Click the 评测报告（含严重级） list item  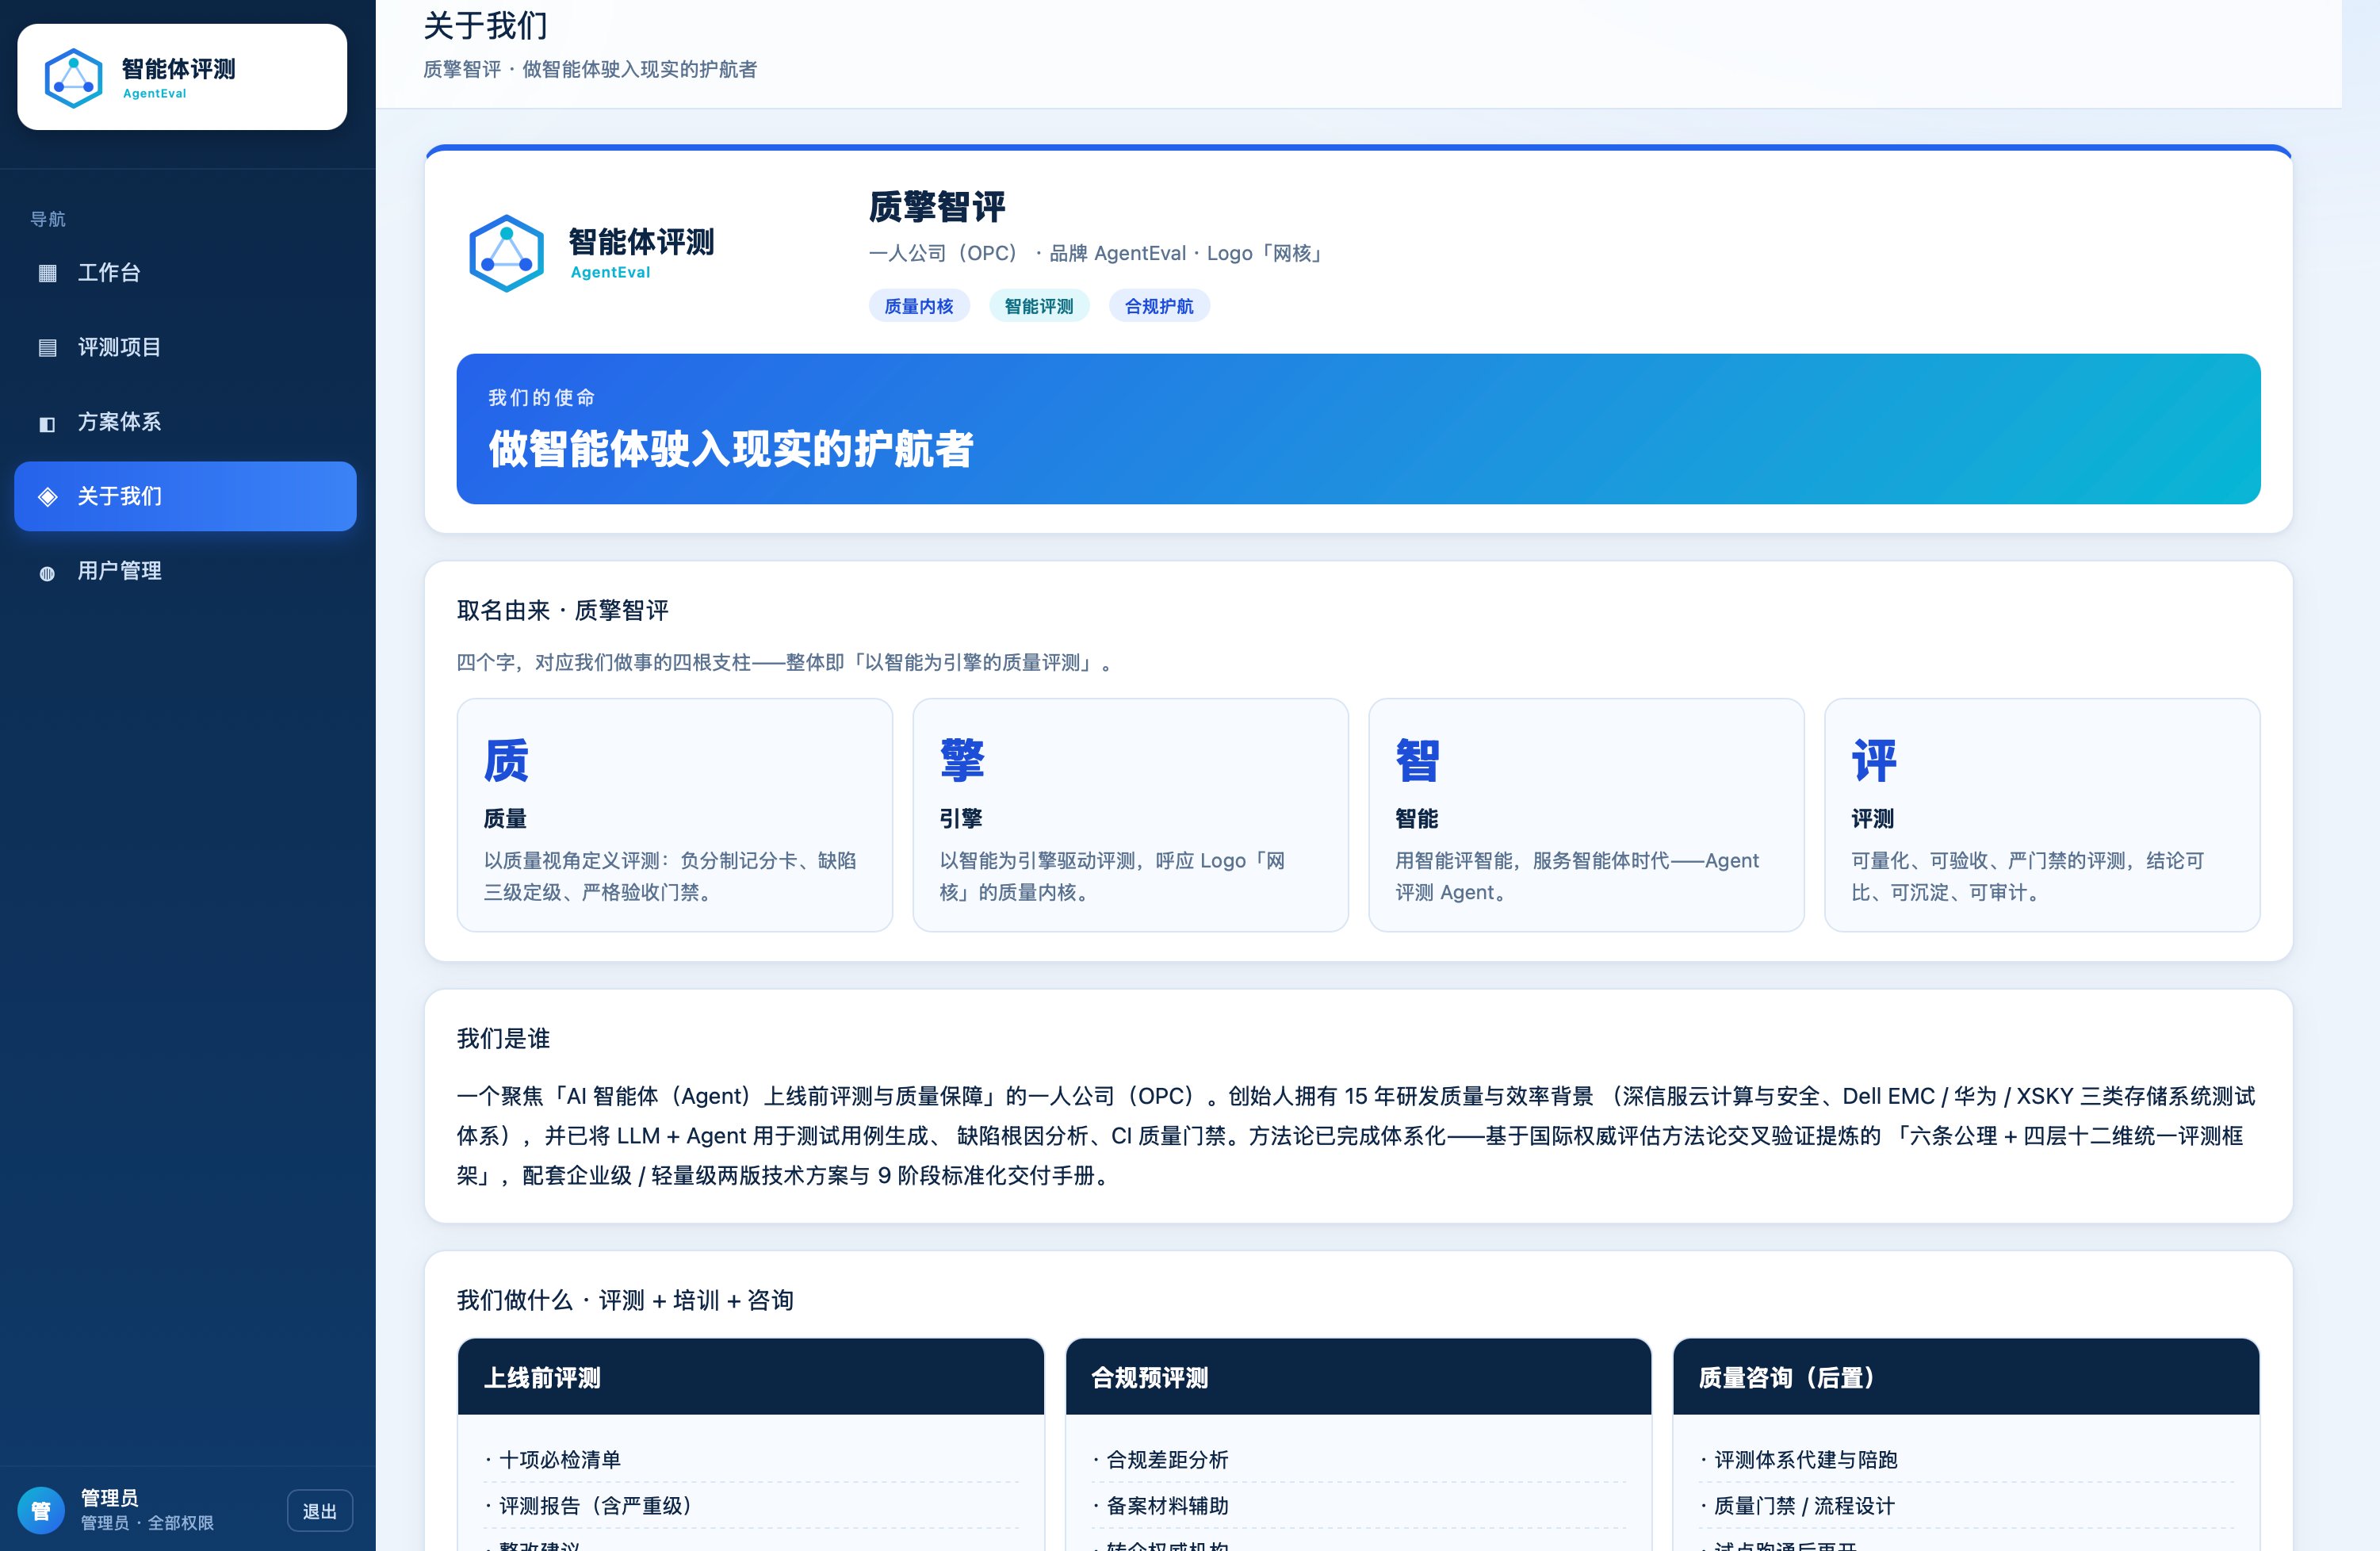tap(751, 1506)
